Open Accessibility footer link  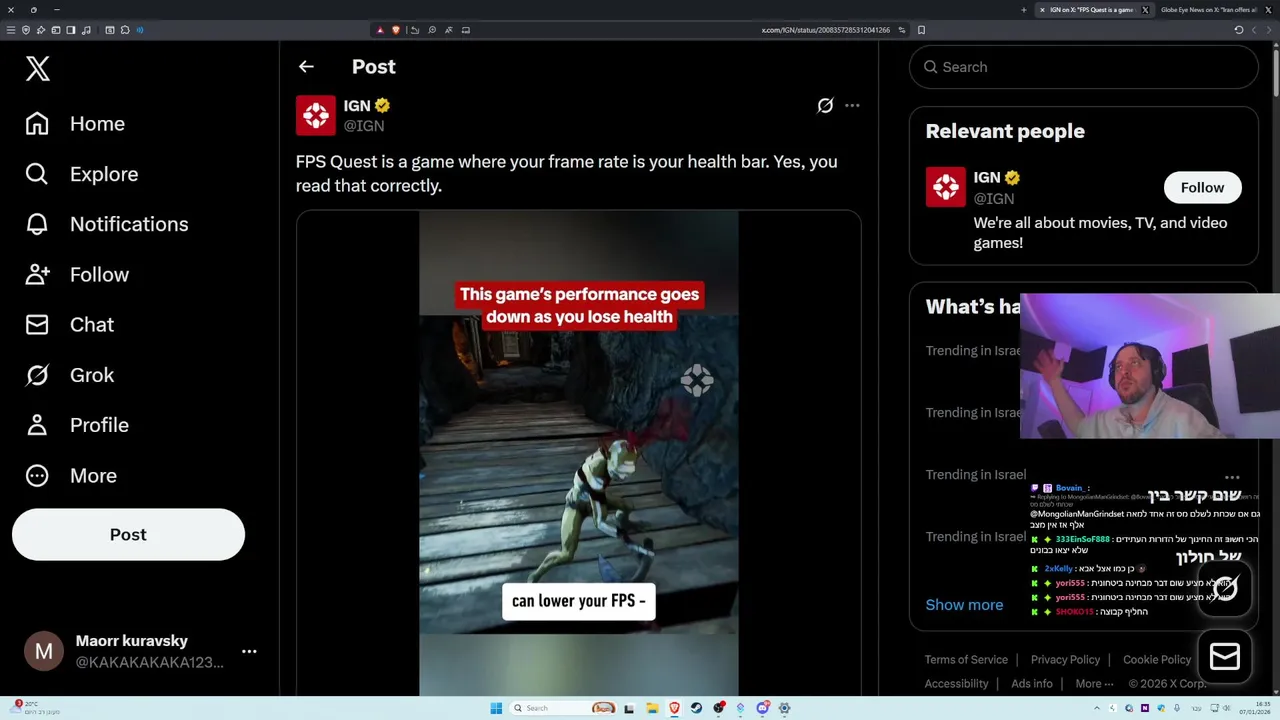tap(956, 684)
